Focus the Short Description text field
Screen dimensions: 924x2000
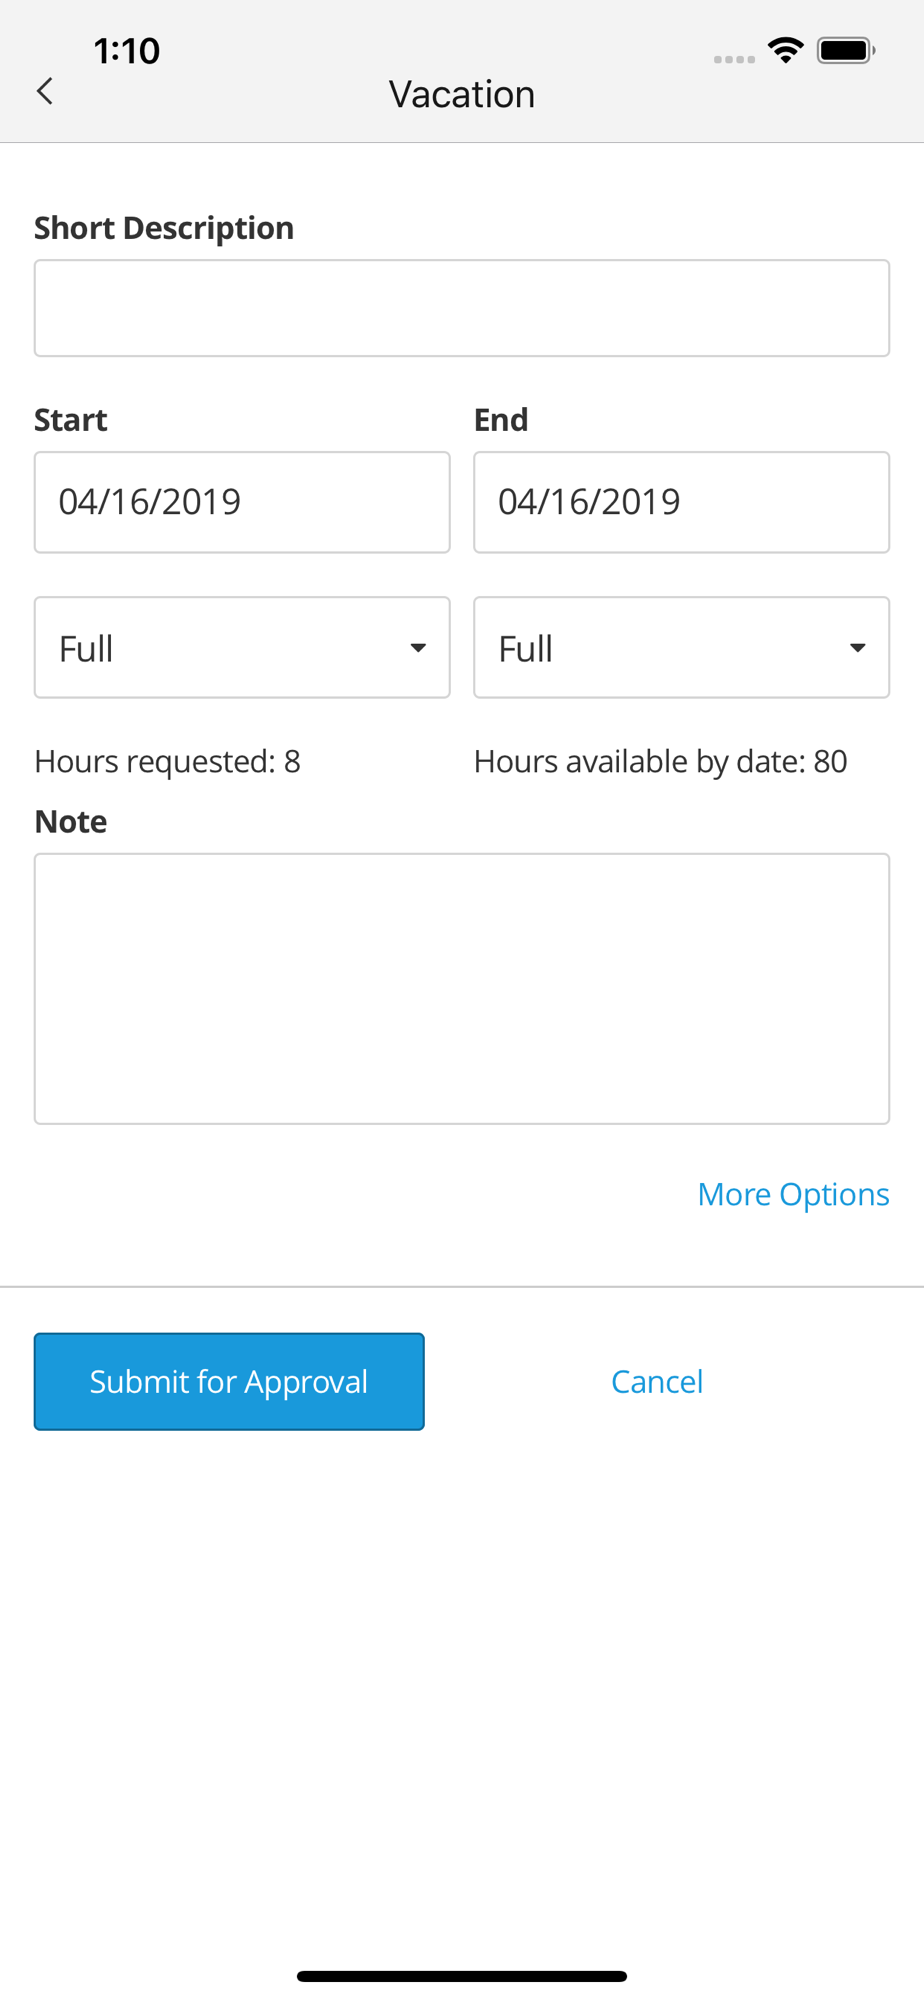[x=462, y=308]
